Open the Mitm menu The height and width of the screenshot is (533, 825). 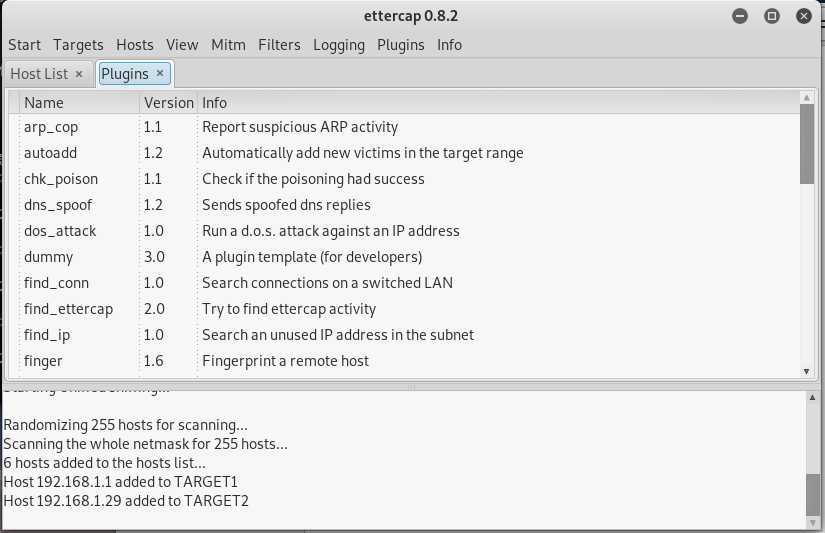tap(228, 45)
